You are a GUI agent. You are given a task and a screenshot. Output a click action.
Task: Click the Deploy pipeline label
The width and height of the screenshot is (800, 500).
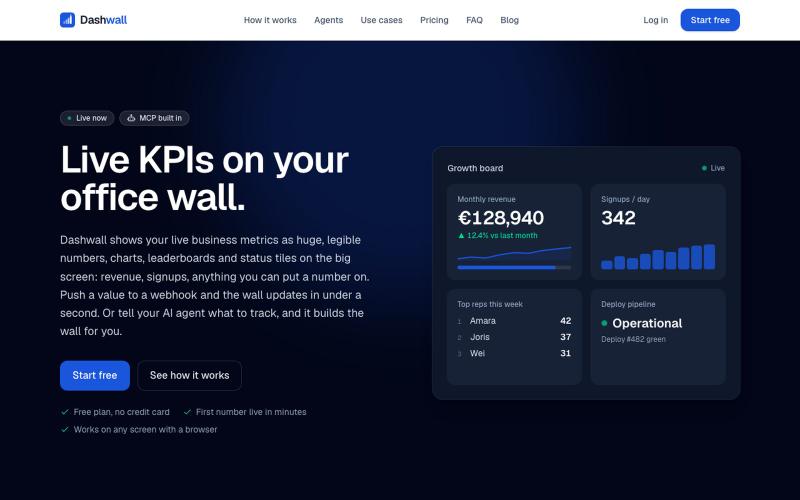point(628,304)
